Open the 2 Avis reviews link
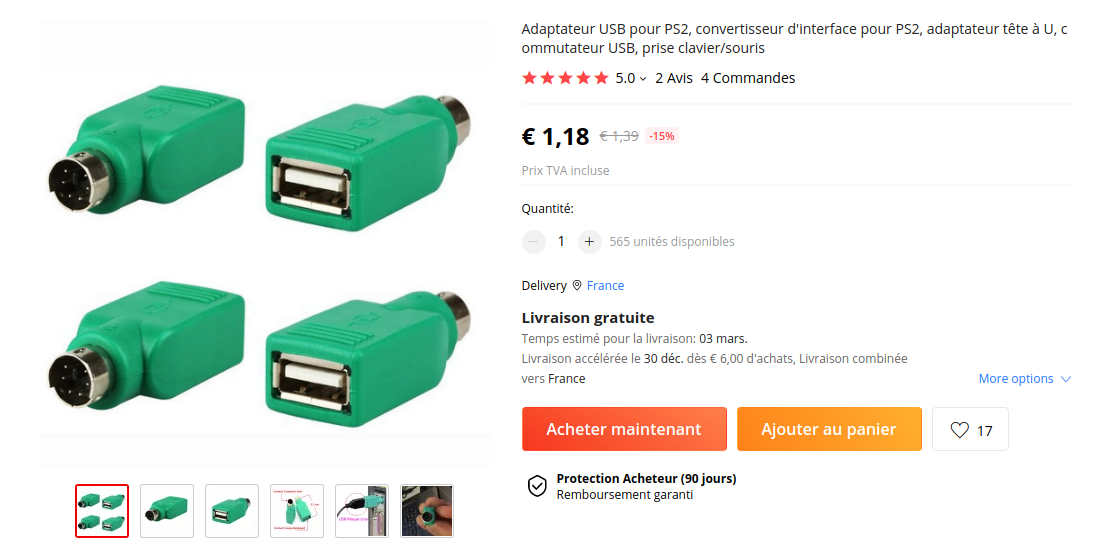This screenshot has height=557, width=1099. pyautogui.click(x=674, y=78)
